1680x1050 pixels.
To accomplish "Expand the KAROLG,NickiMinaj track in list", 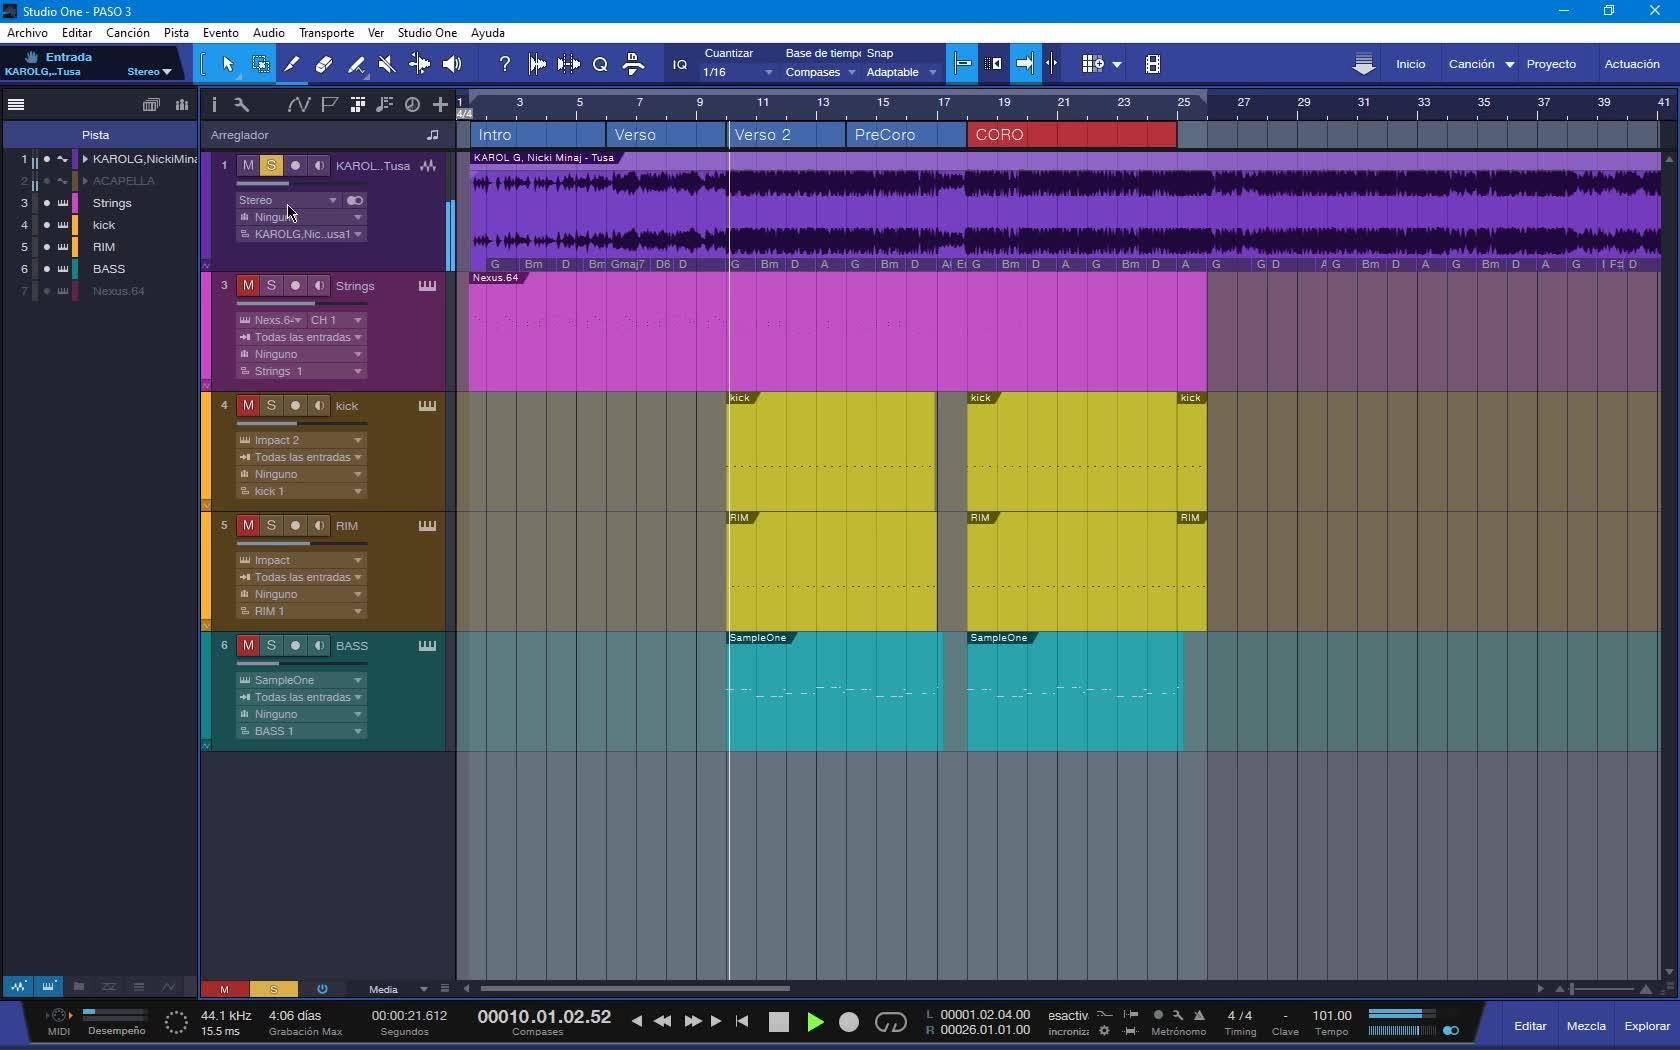I will [x=85, y=159].
